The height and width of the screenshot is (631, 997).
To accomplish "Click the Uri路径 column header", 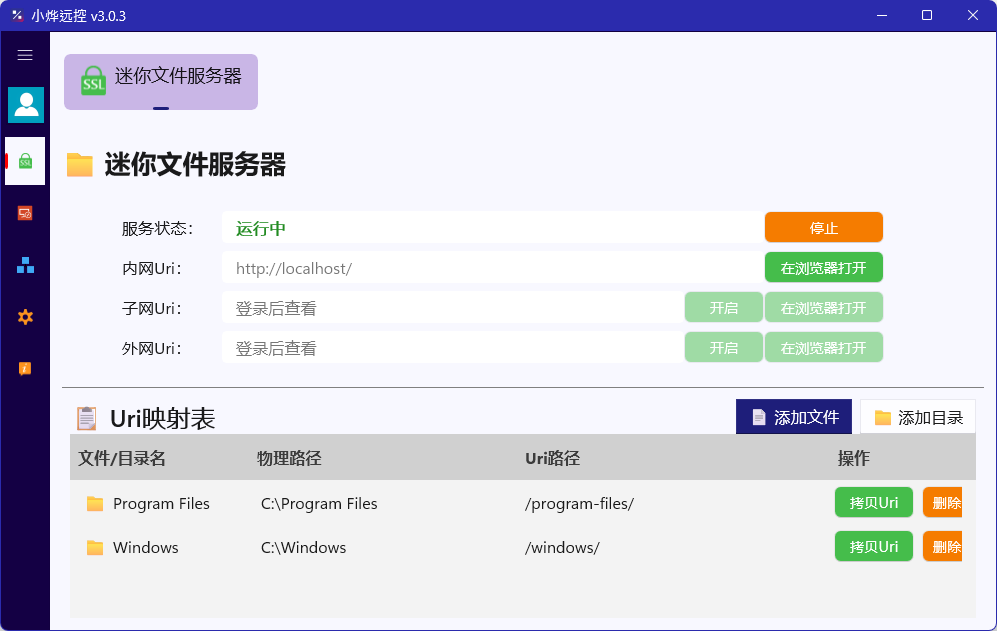I will tap(553, 458).
